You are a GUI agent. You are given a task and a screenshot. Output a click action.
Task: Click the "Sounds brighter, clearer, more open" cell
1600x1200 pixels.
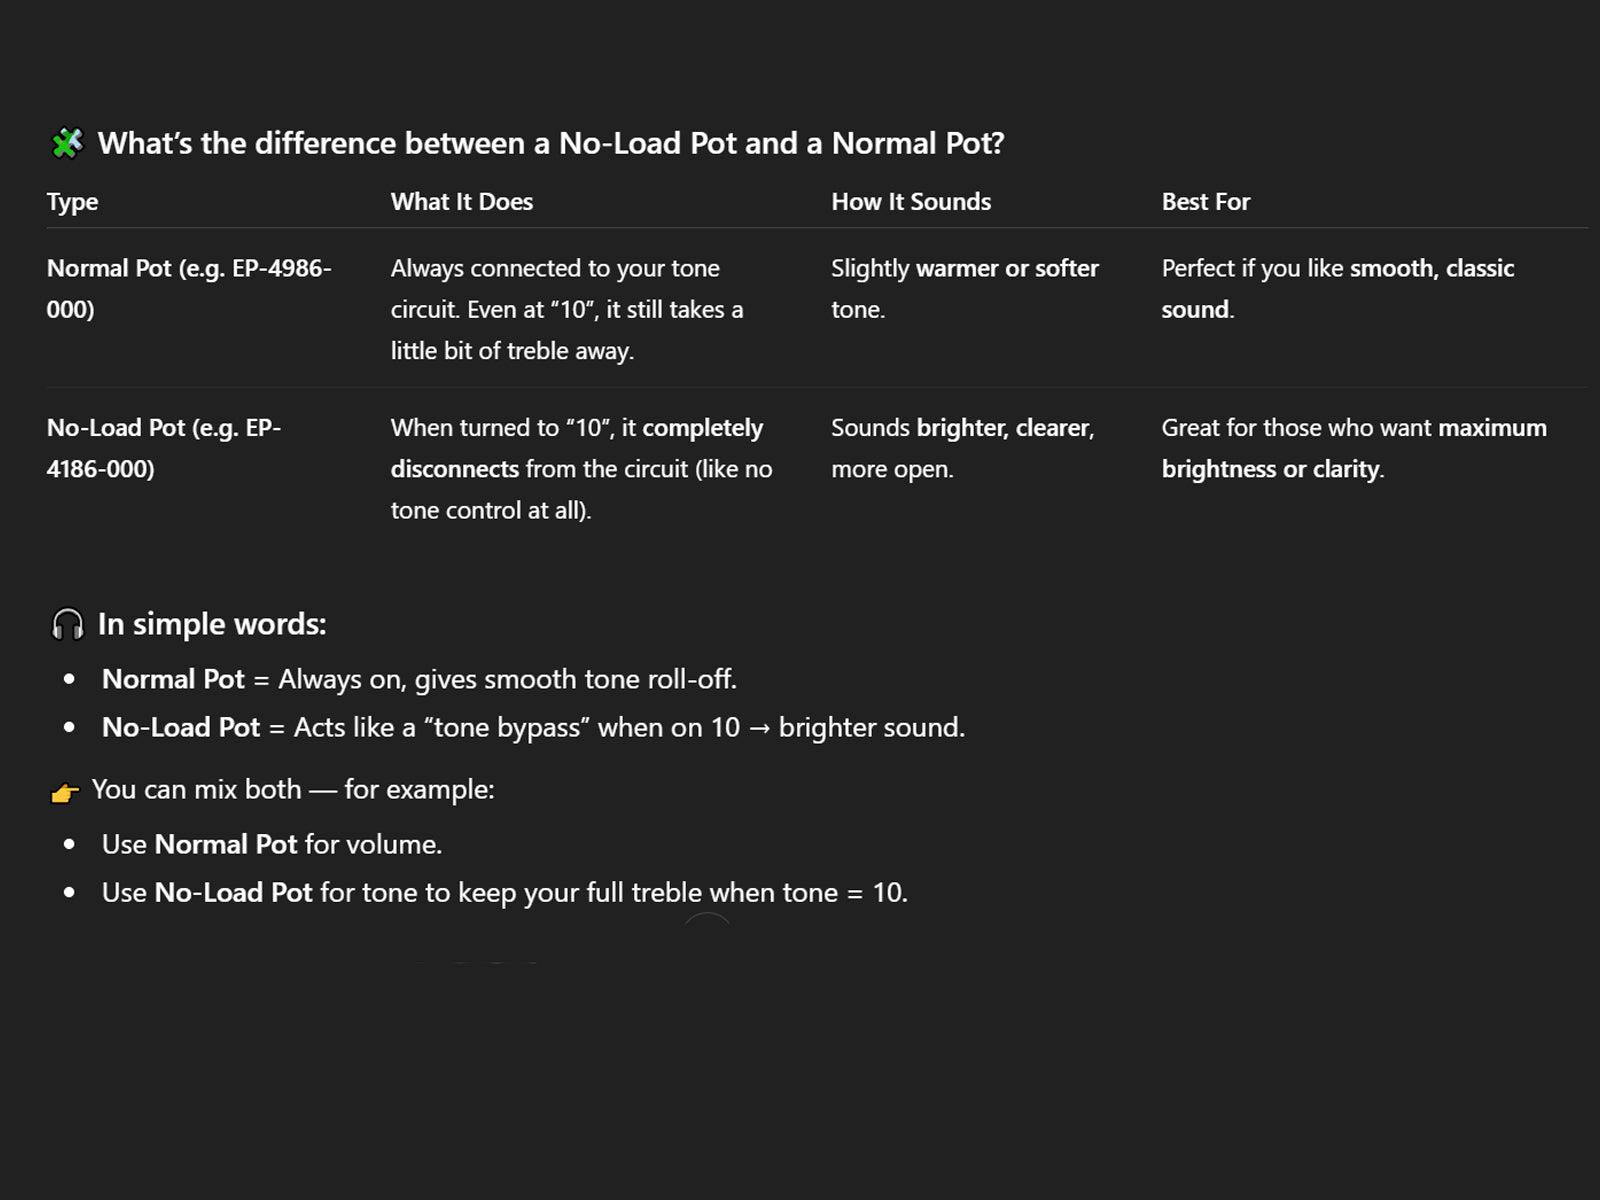962,448
